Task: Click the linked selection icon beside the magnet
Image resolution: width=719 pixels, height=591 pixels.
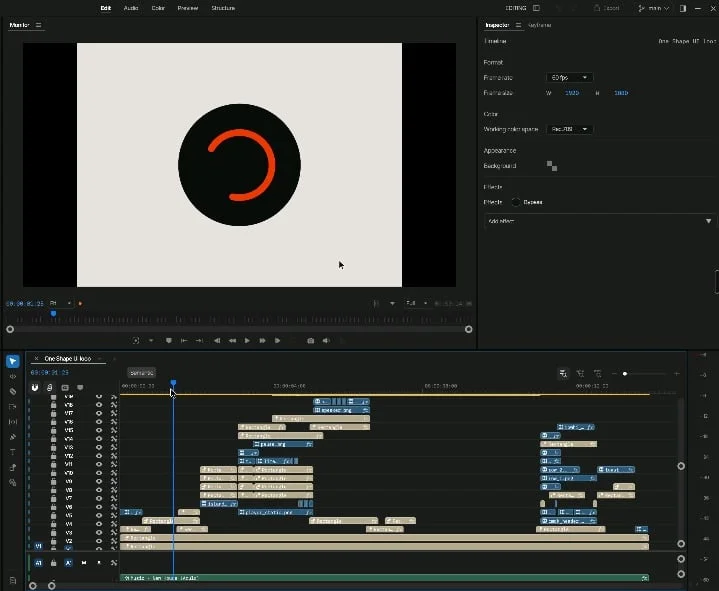Action: (50, 387)
